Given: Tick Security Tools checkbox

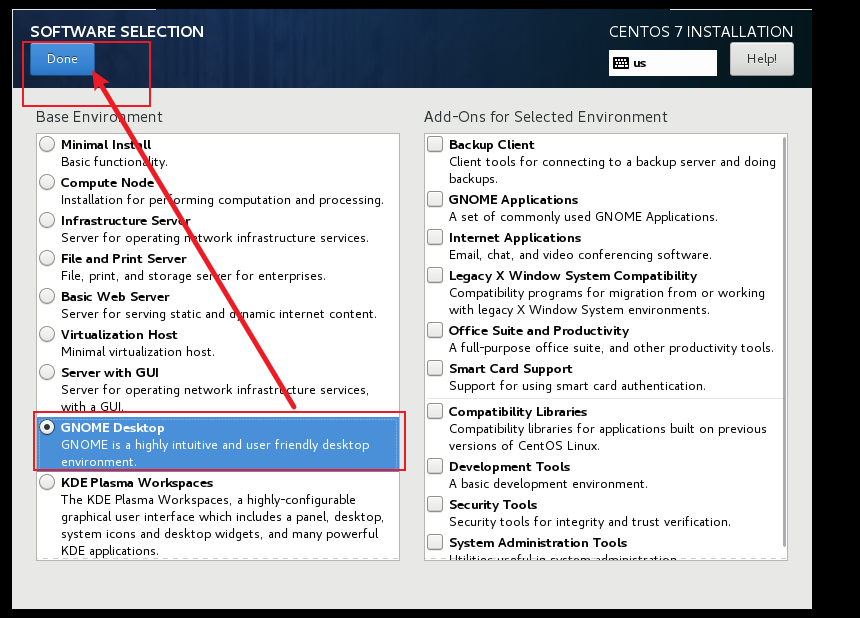Looking at the screenshot, I should pyautogui.click(x=435, y=504).
